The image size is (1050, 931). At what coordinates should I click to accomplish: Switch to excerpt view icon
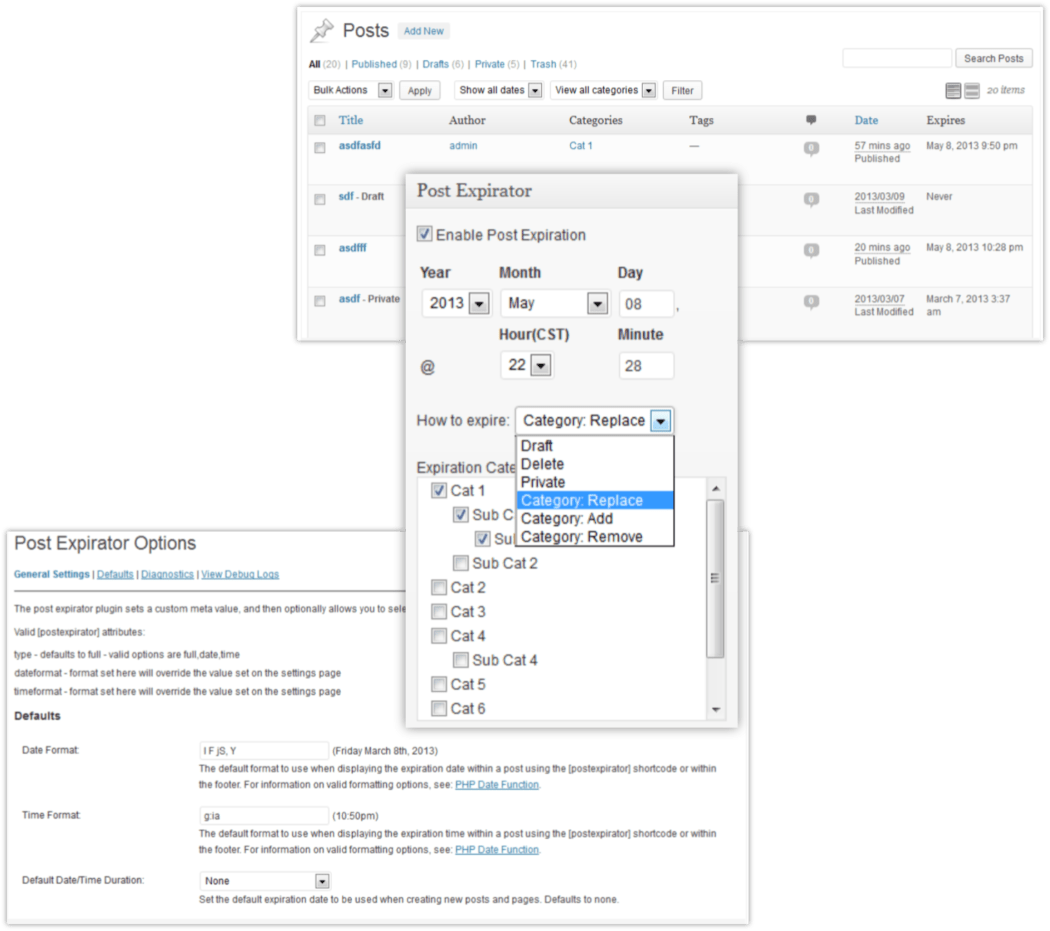click(x=972, y=90)
